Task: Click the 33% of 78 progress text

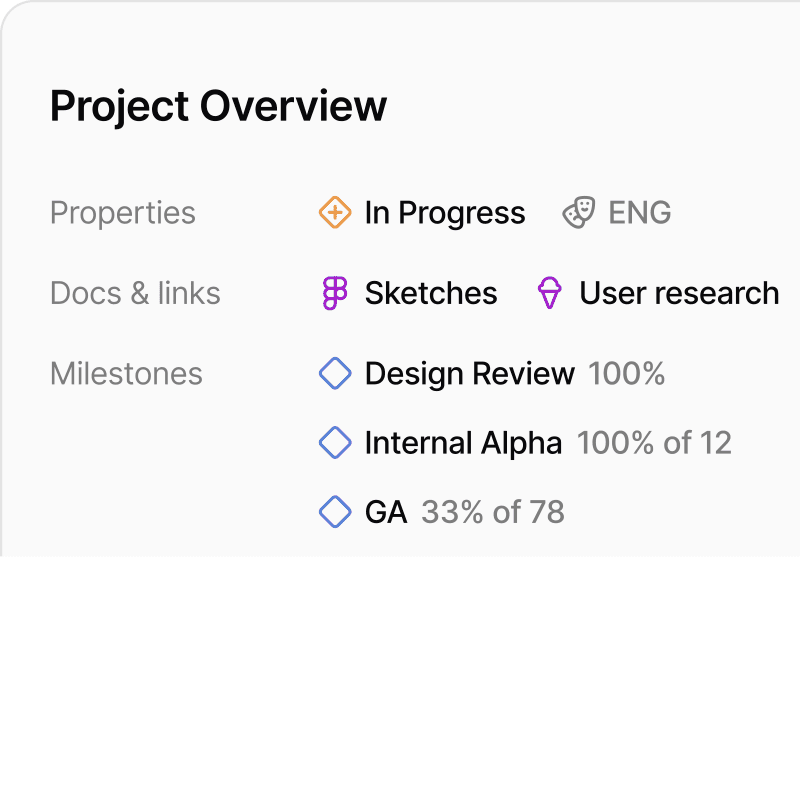Action: tap(493, 512)
